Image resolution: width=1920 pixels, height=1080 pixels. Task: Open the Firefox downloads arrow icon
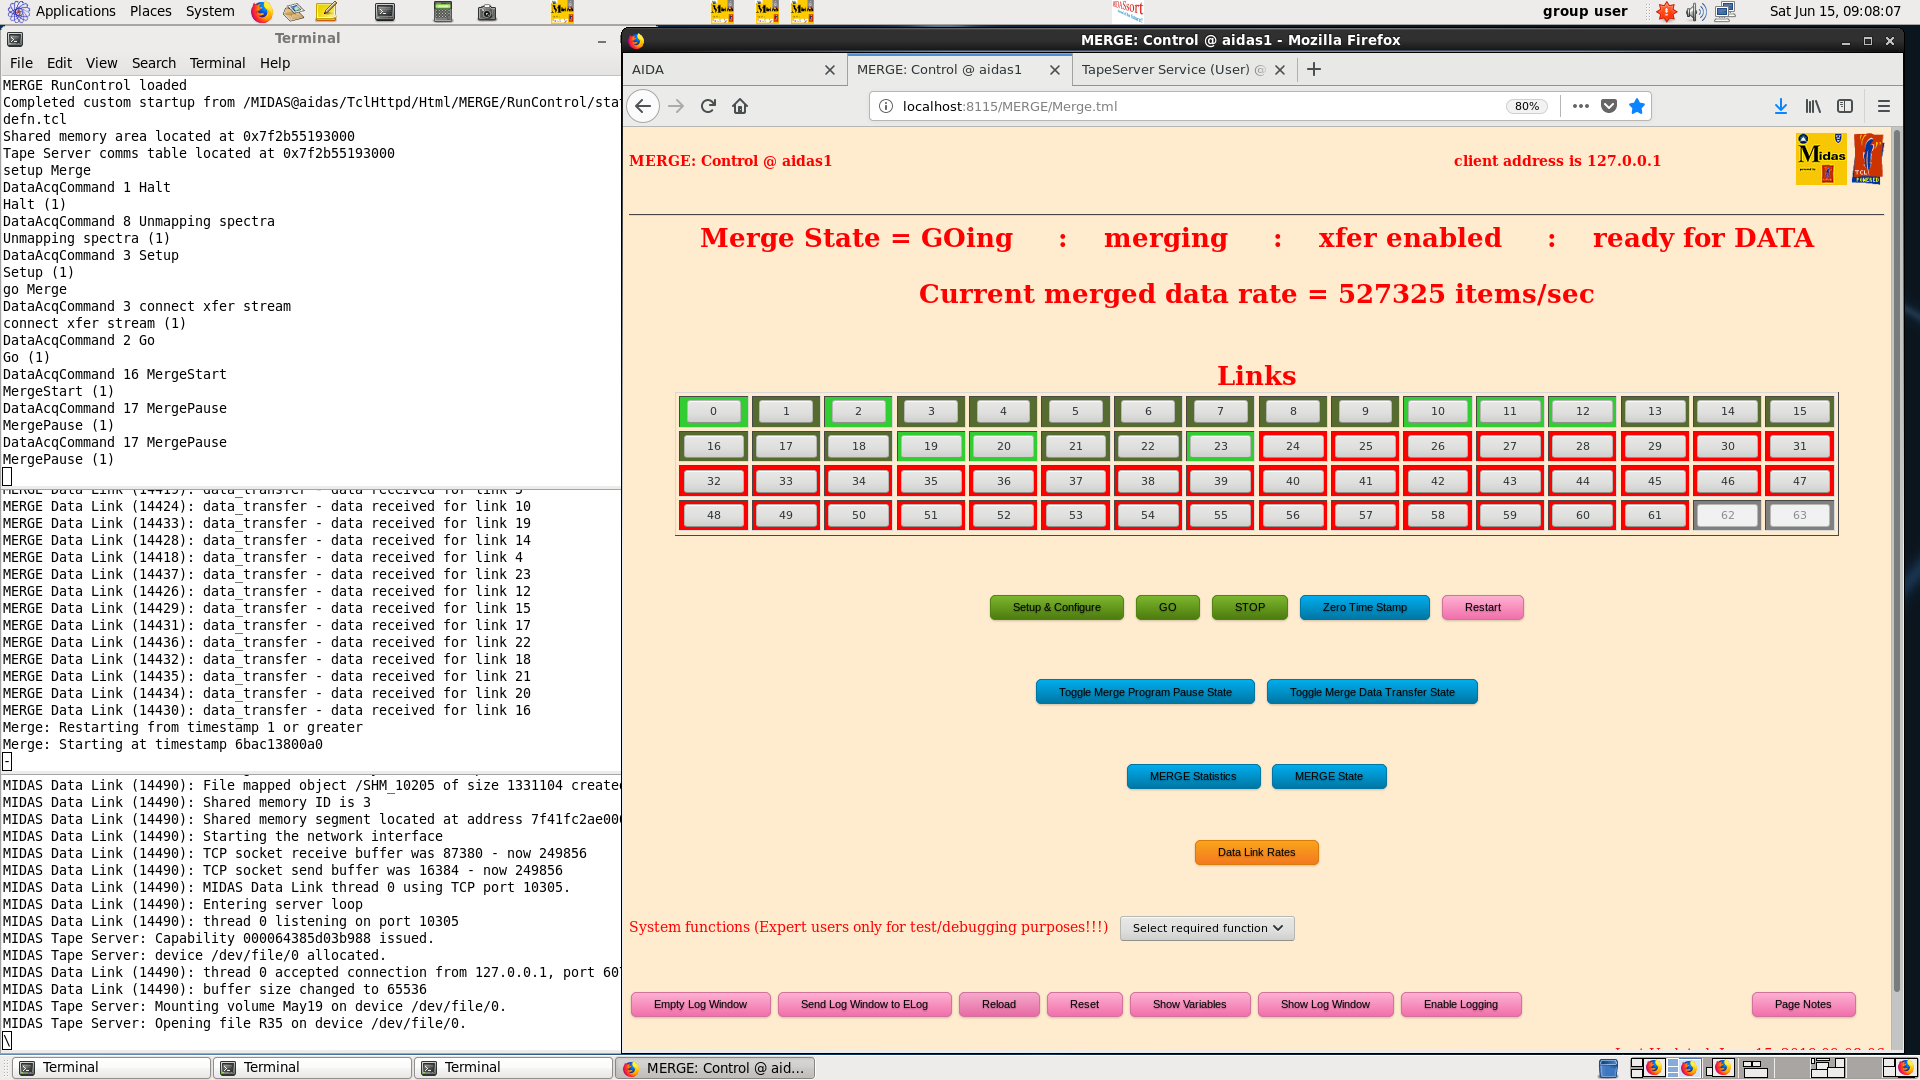[1781, 106]
